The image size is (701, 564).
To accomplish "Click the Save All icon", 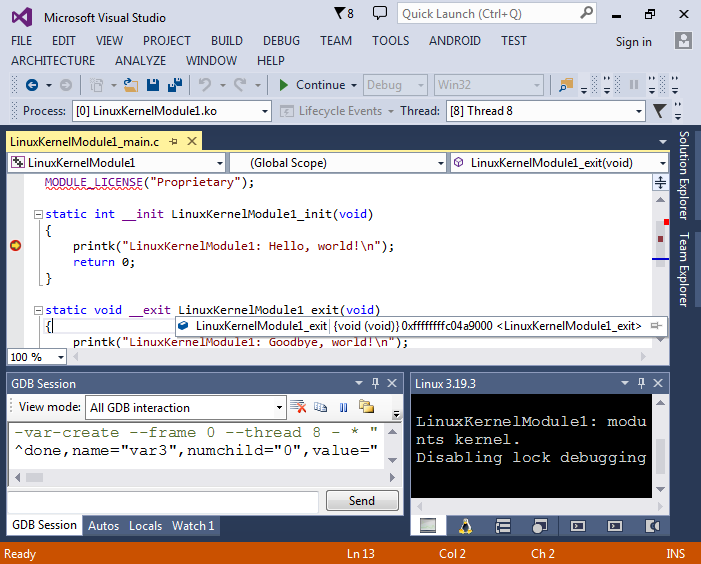I will [175, 85].
